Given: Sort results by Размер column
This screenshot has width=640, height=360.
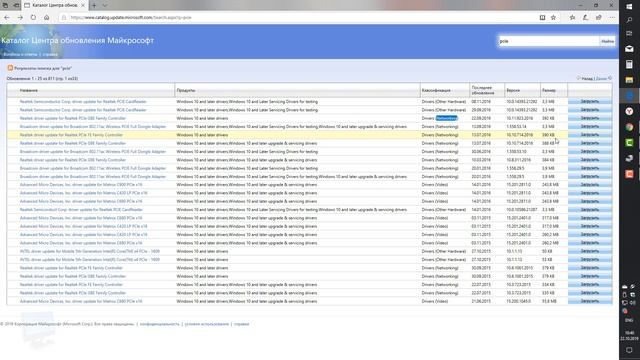Looking at the screenshot, I should click(549, 90).
